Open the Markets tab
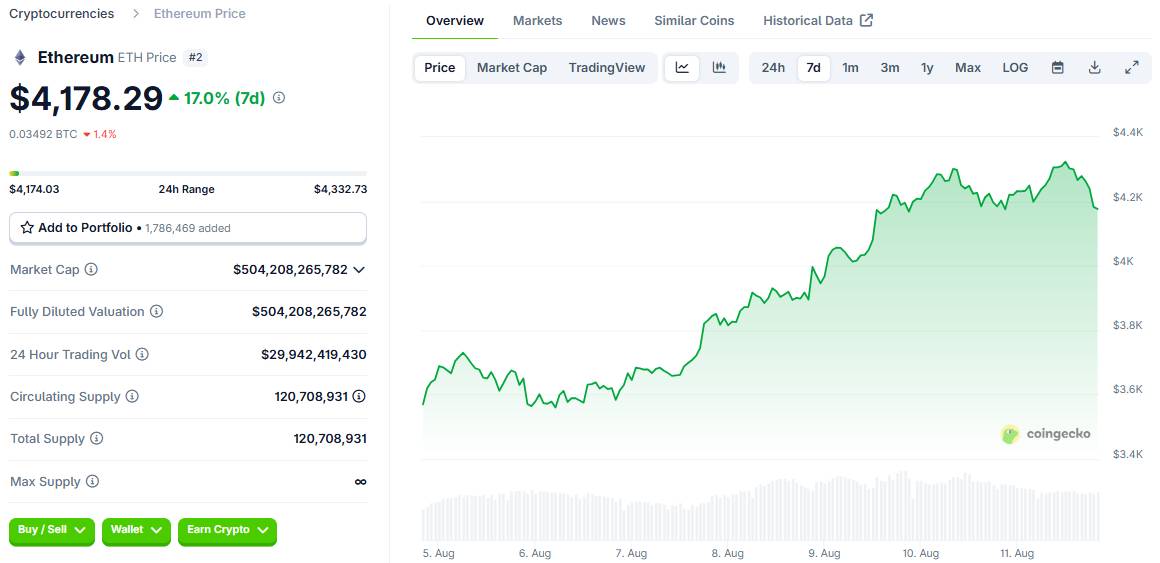 [x=537, y=21]
